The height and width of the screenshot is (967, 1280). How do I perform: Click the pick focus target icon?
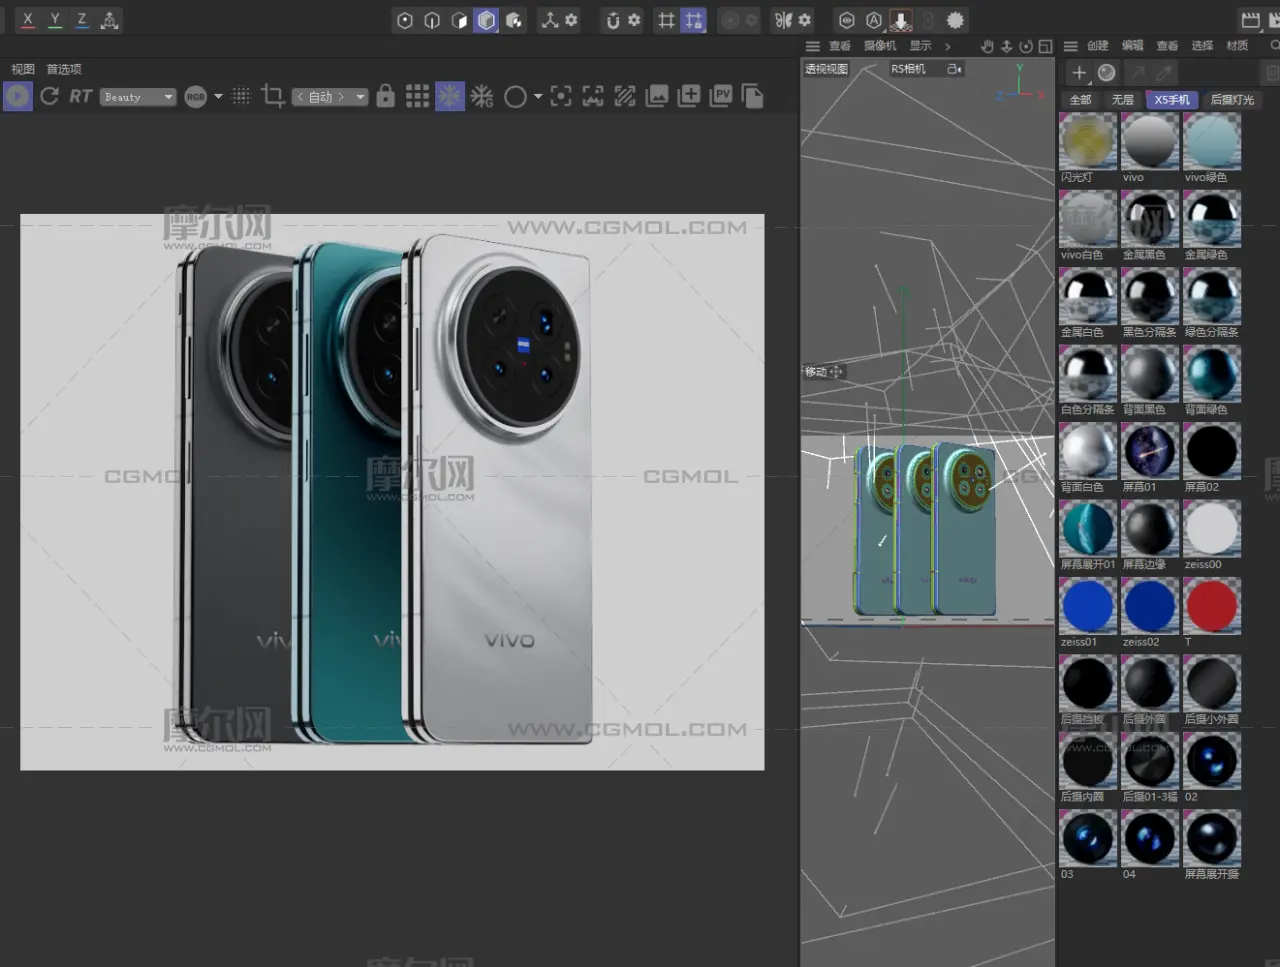[x=561, y=96]
